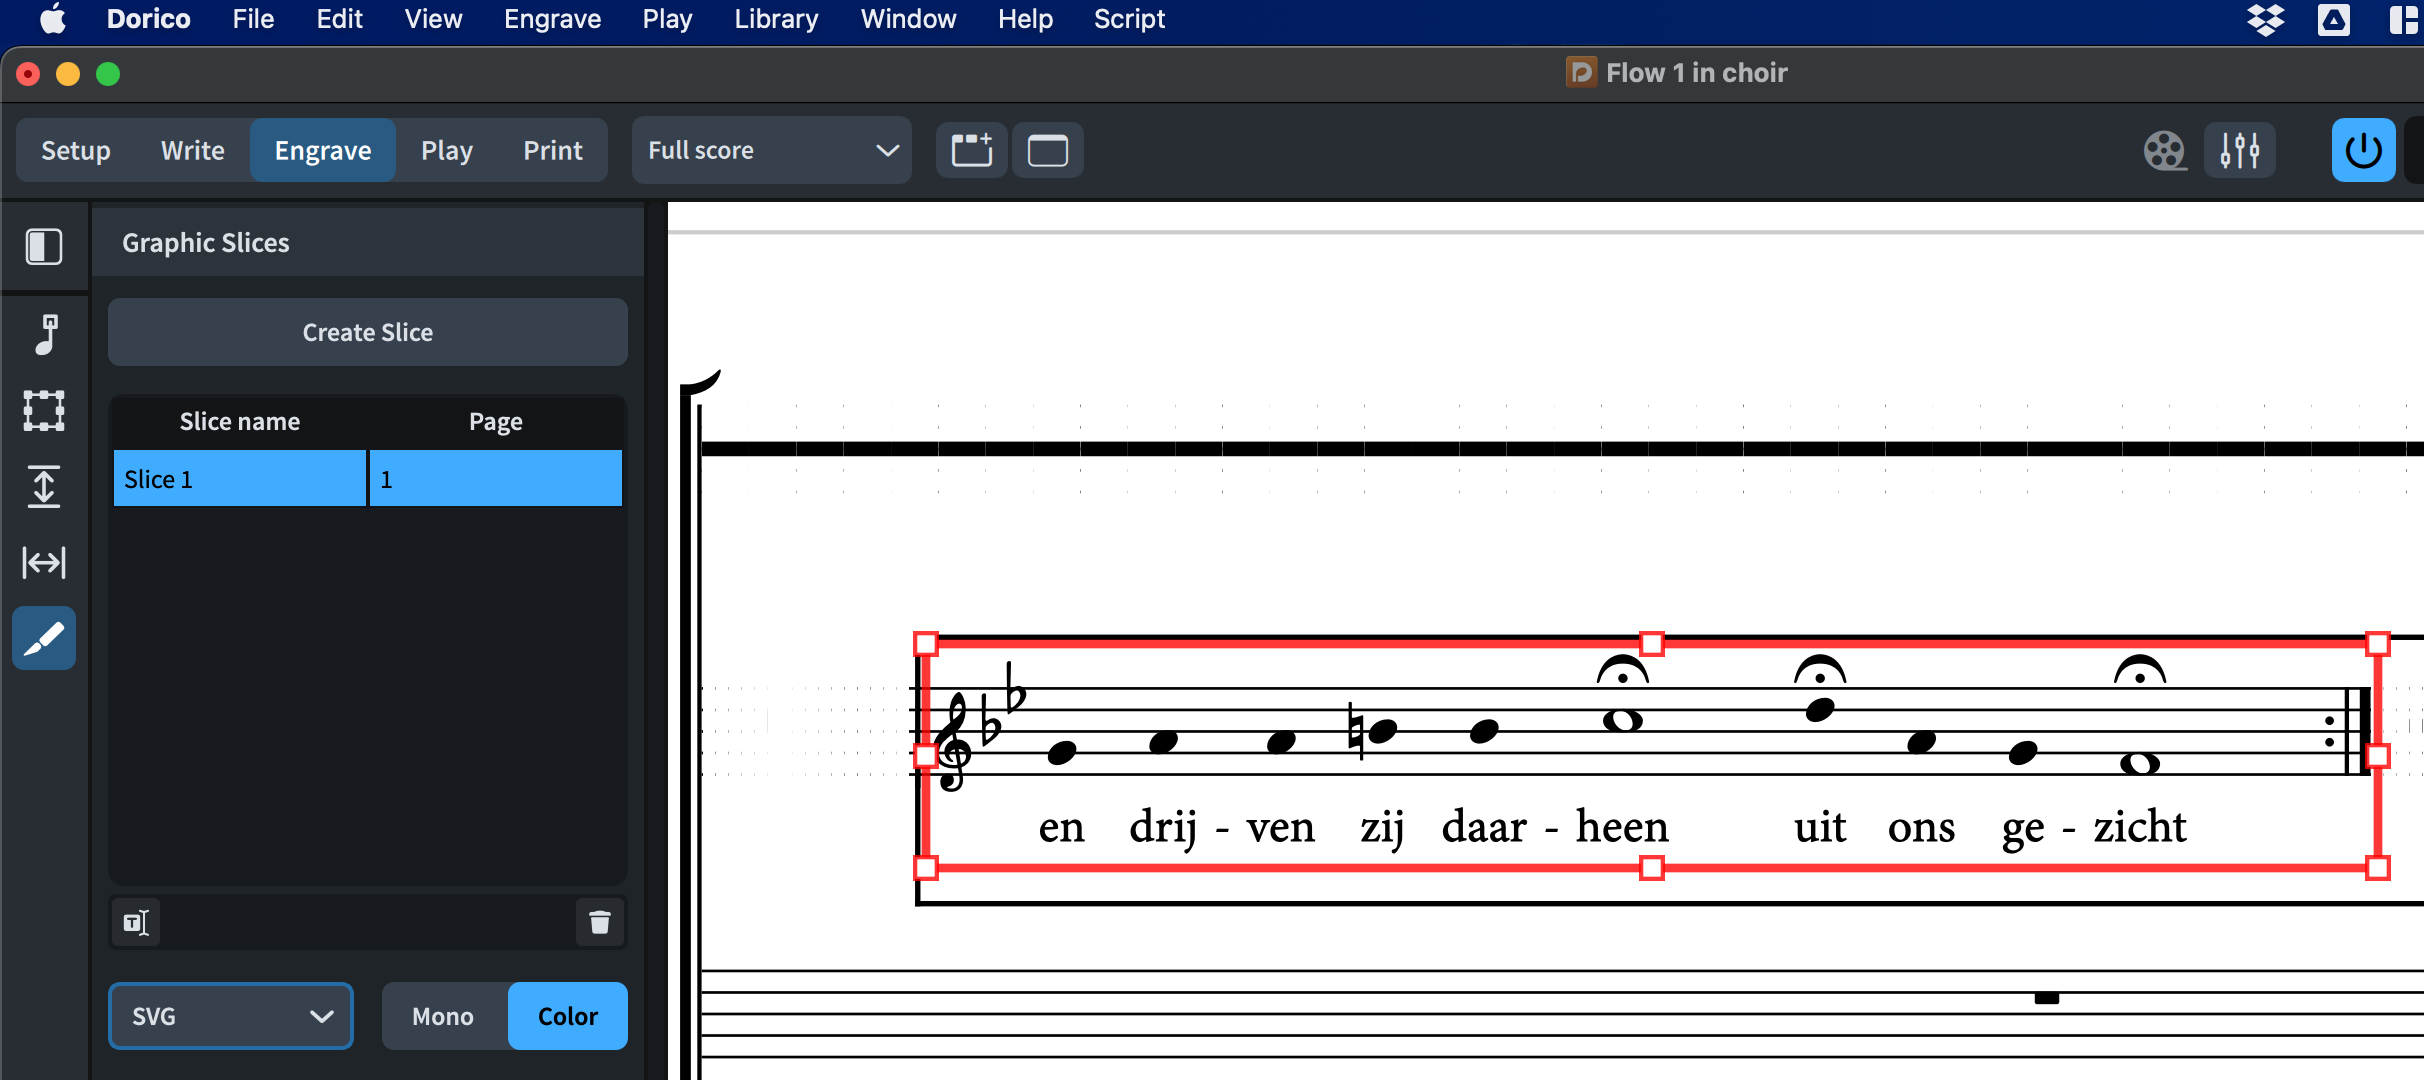The width and height of the screenshot is (2424, 1080).
Task: Select the Staff Spacing tool
Action: click(x=44, y=486)
